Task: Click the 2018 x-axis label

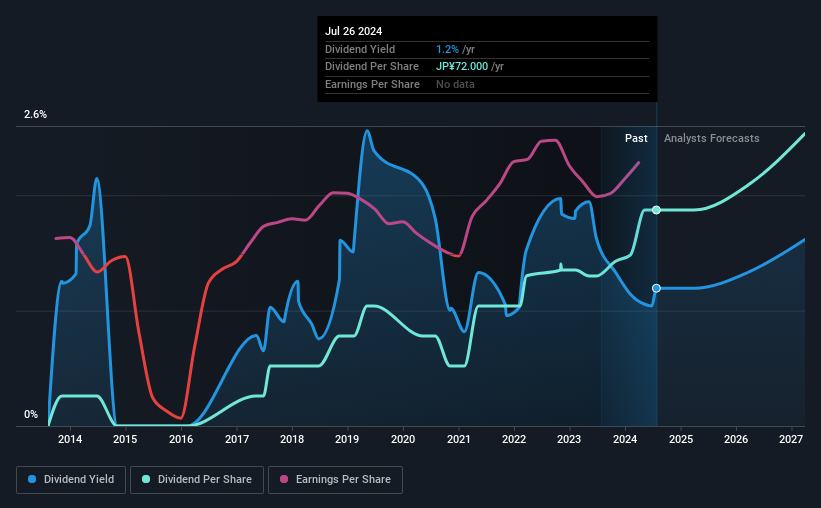Action: (x=292, y=439)
